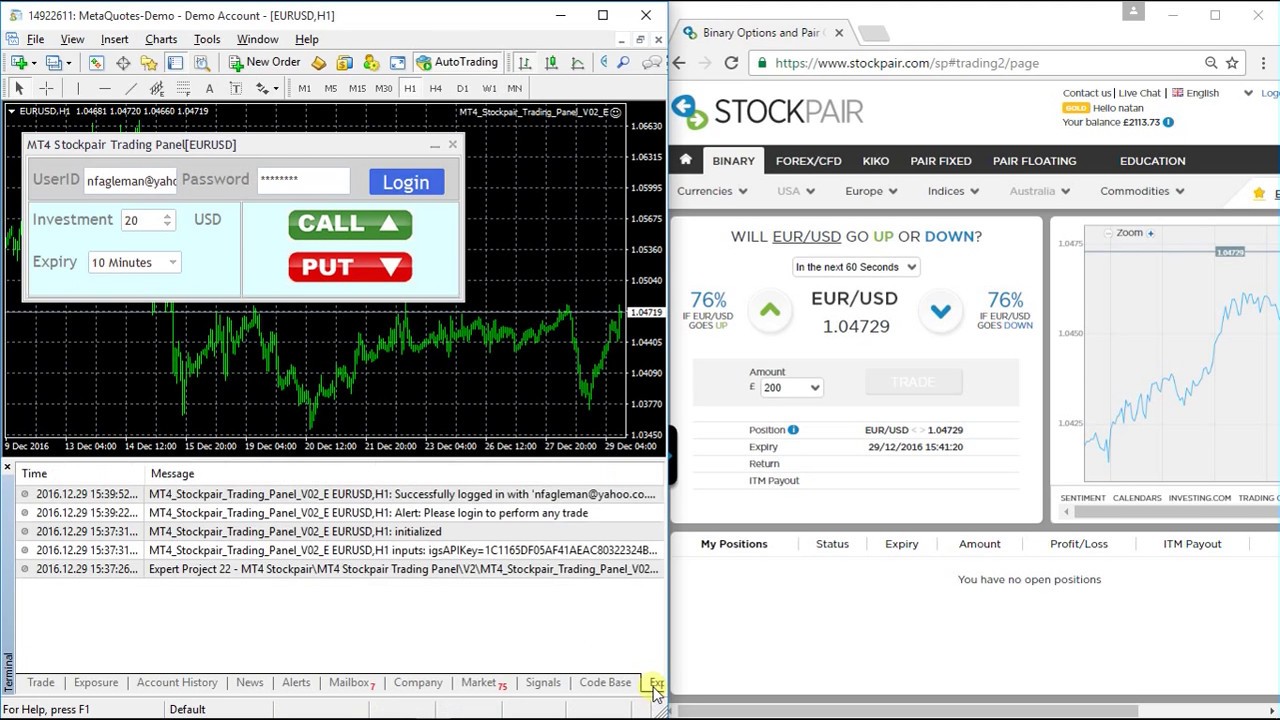Select the Fibonacci retracement tool
1280x720 pixels.
[x=183, y=88]
